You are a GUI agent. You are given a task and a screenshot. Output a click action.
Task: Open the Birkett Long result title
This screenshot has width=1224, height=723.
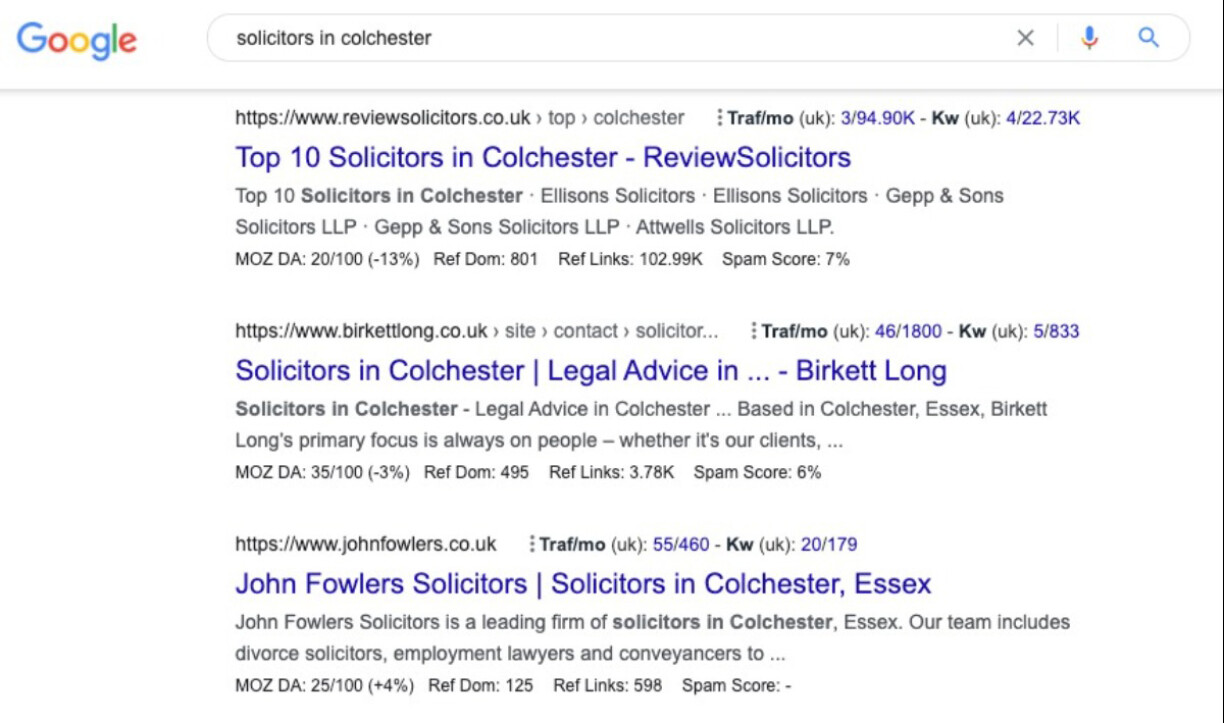590,370
